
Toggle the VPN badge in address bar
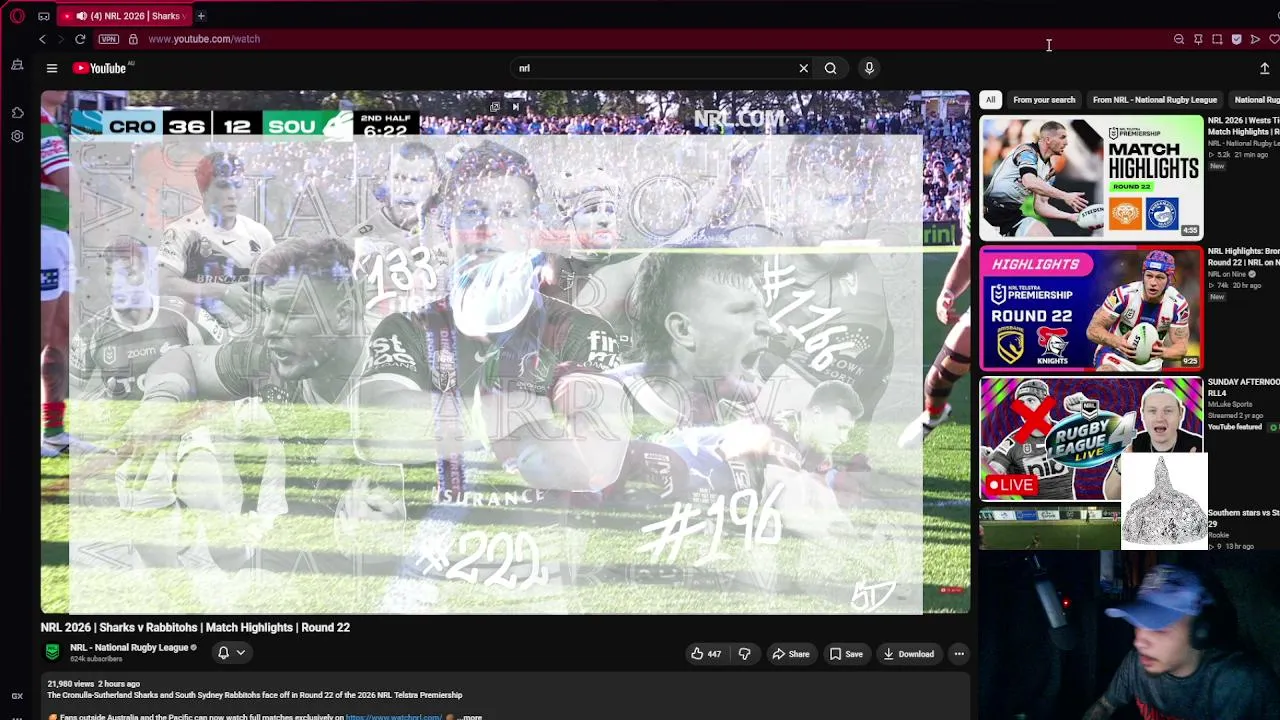[109, 39]
